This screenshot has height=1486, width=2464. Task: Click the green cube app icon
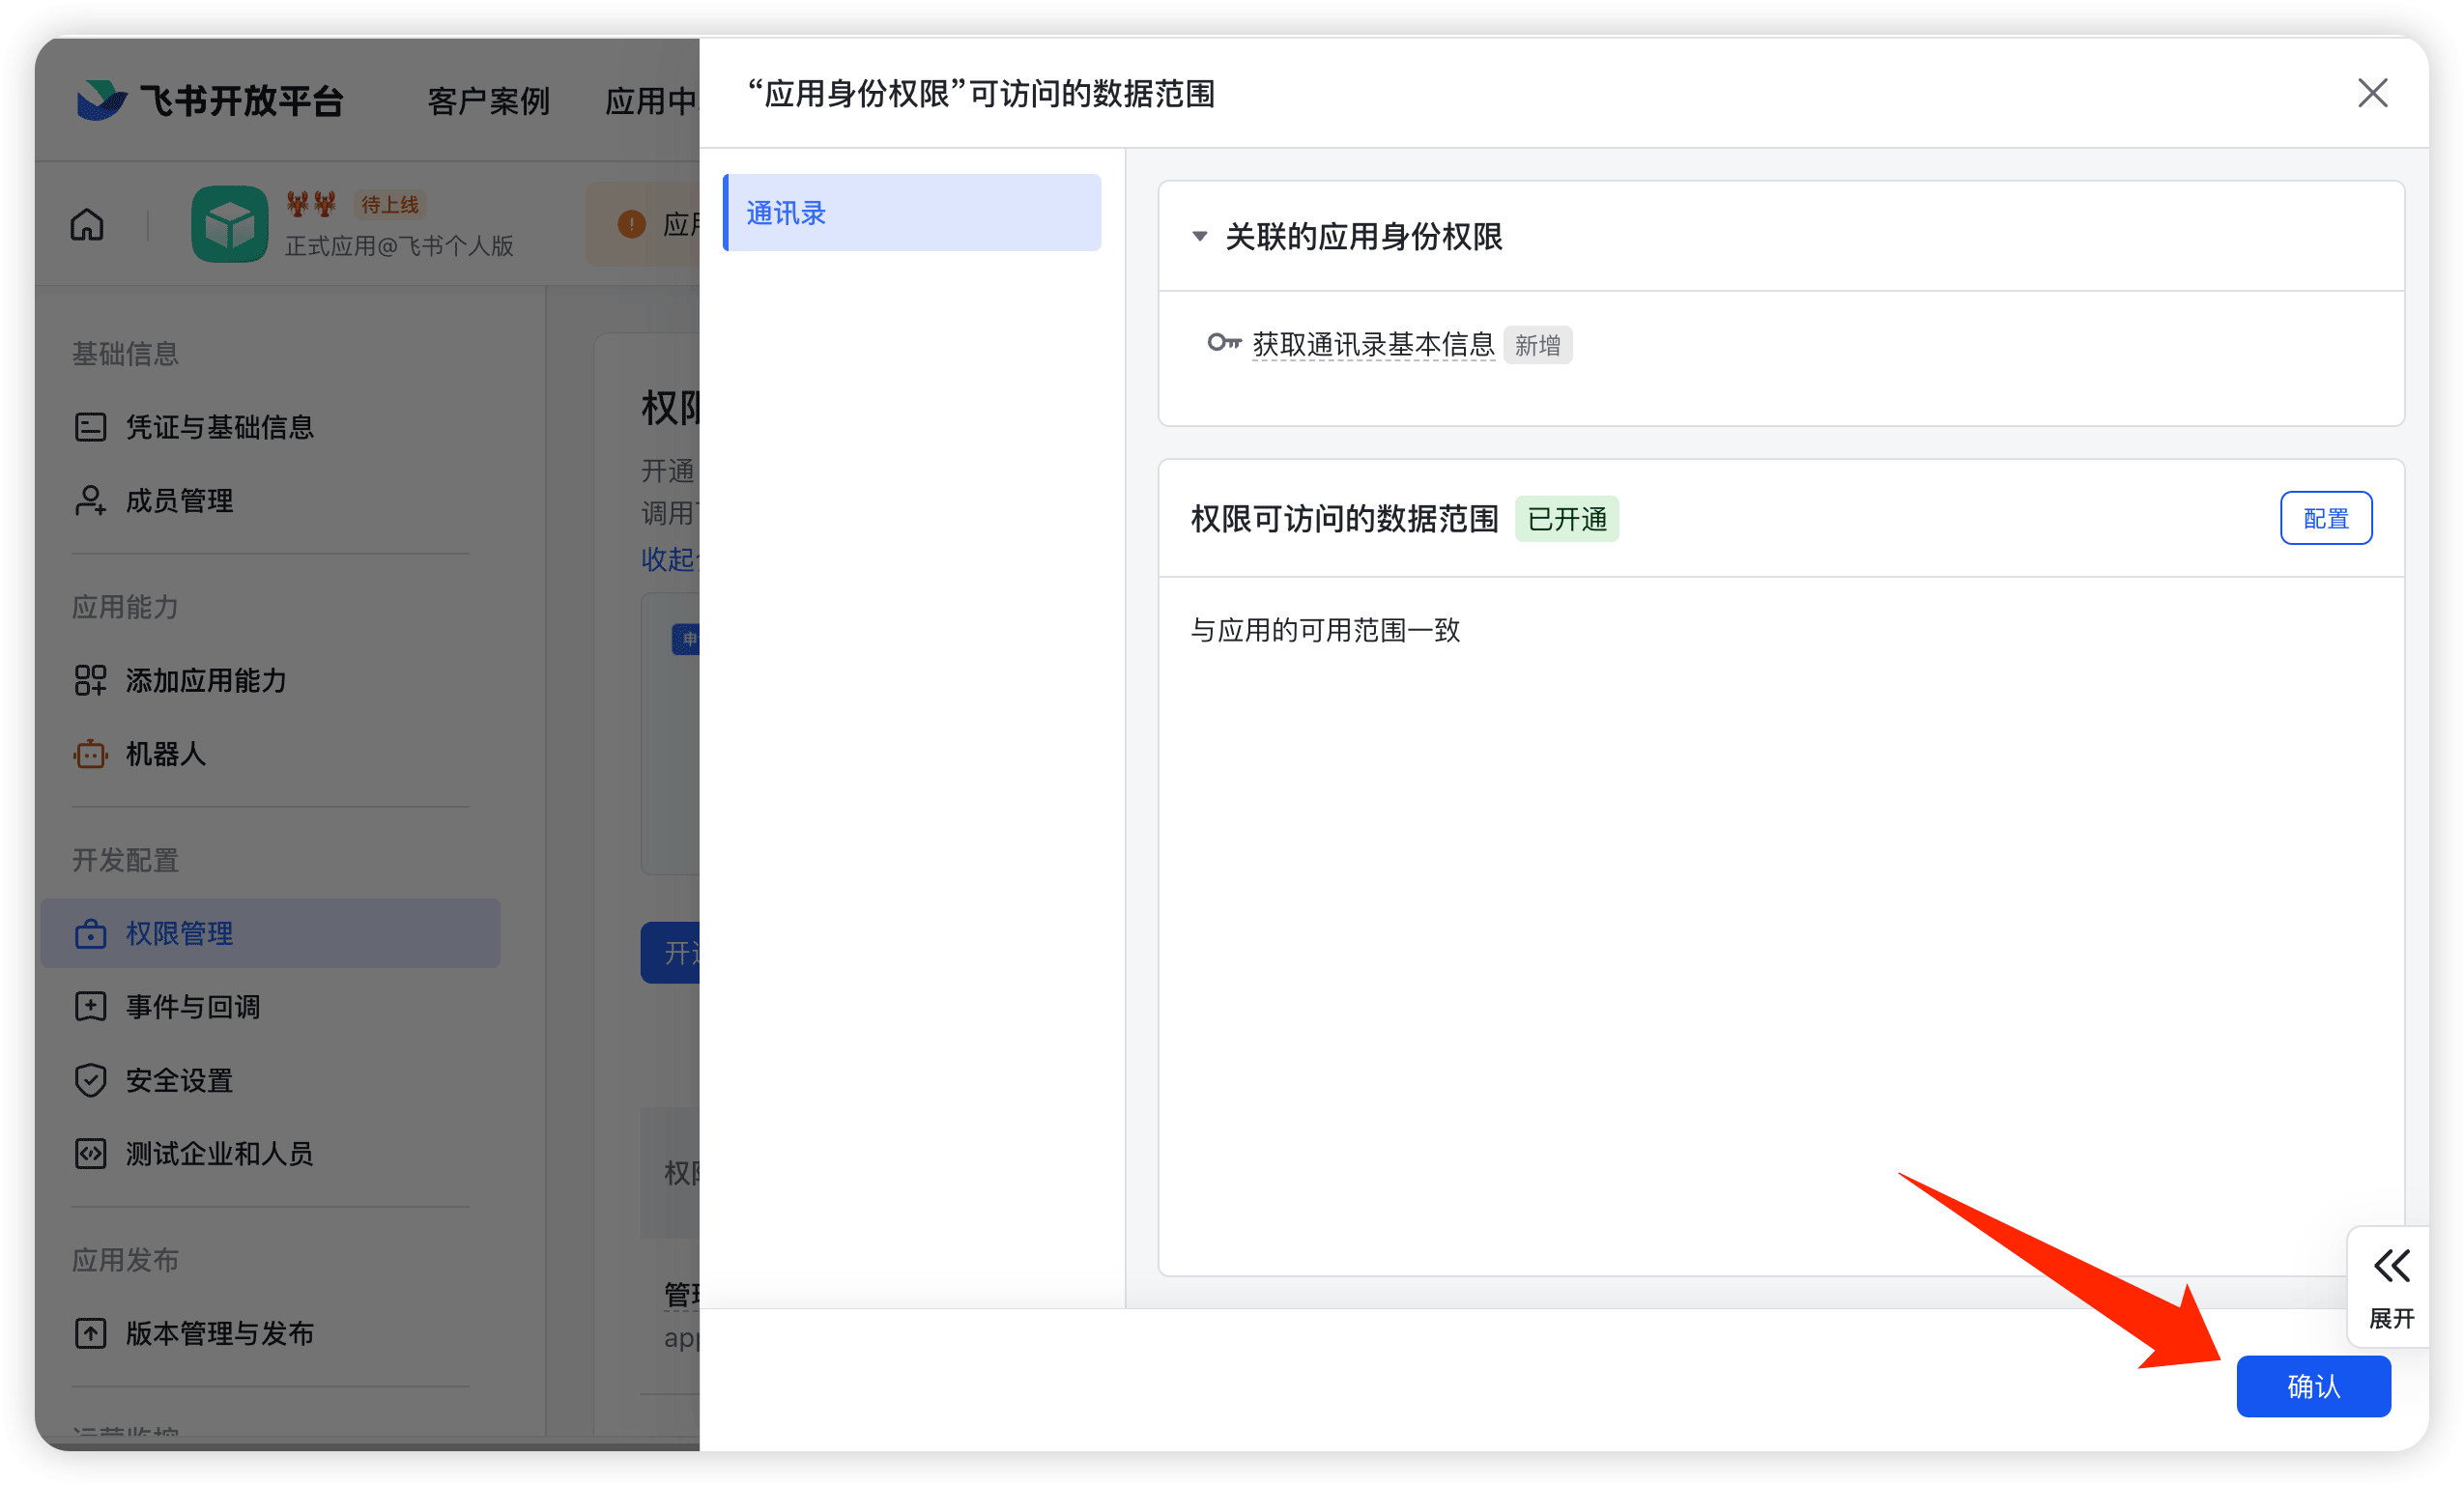click(229, 224)
